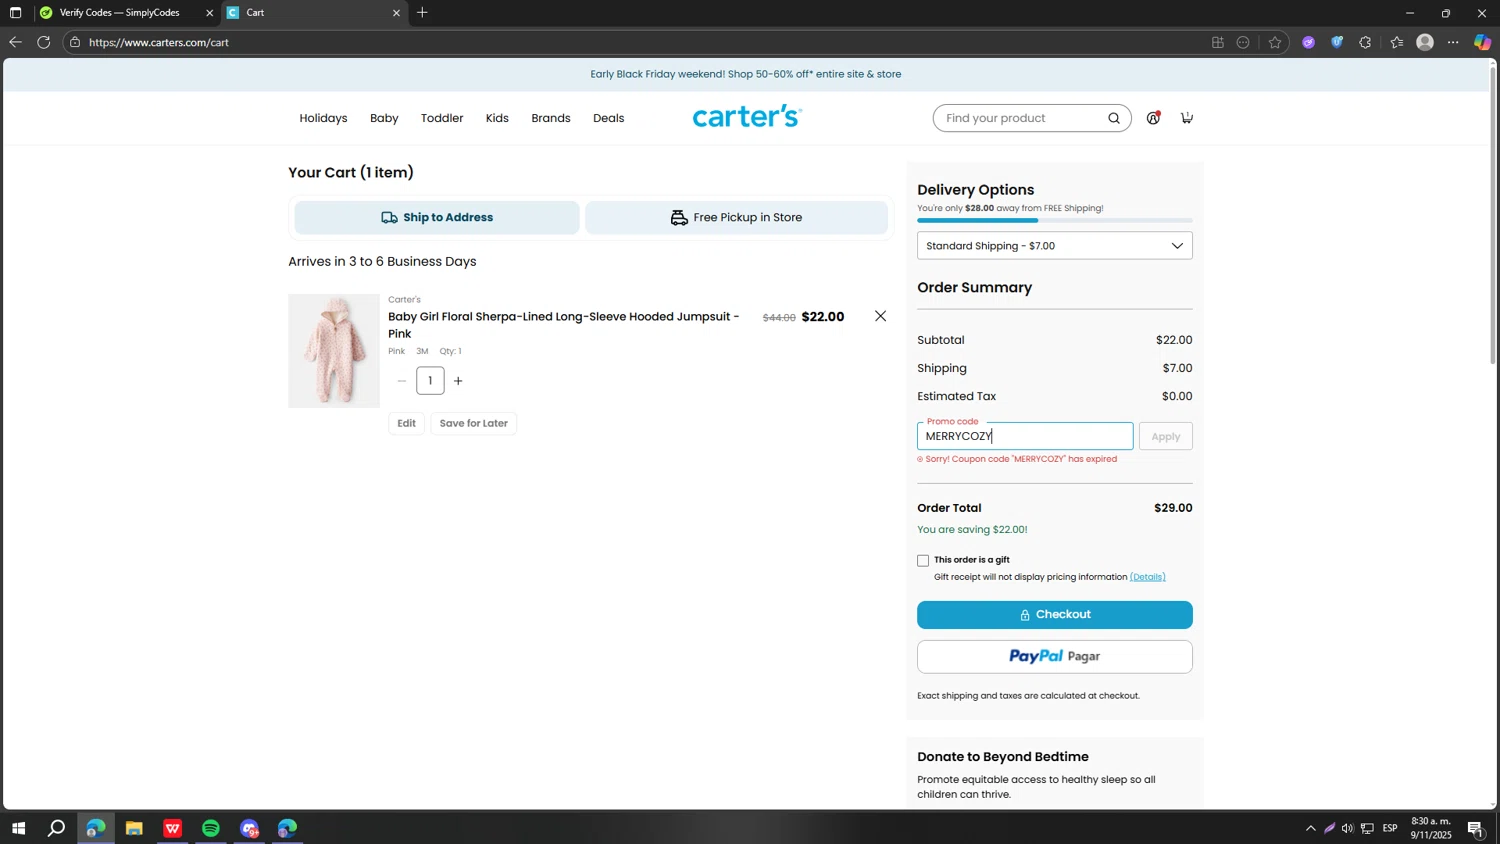Click the Apply promo button
The height and width of the screenshot is (844, 1500).
pos(1166,437)
